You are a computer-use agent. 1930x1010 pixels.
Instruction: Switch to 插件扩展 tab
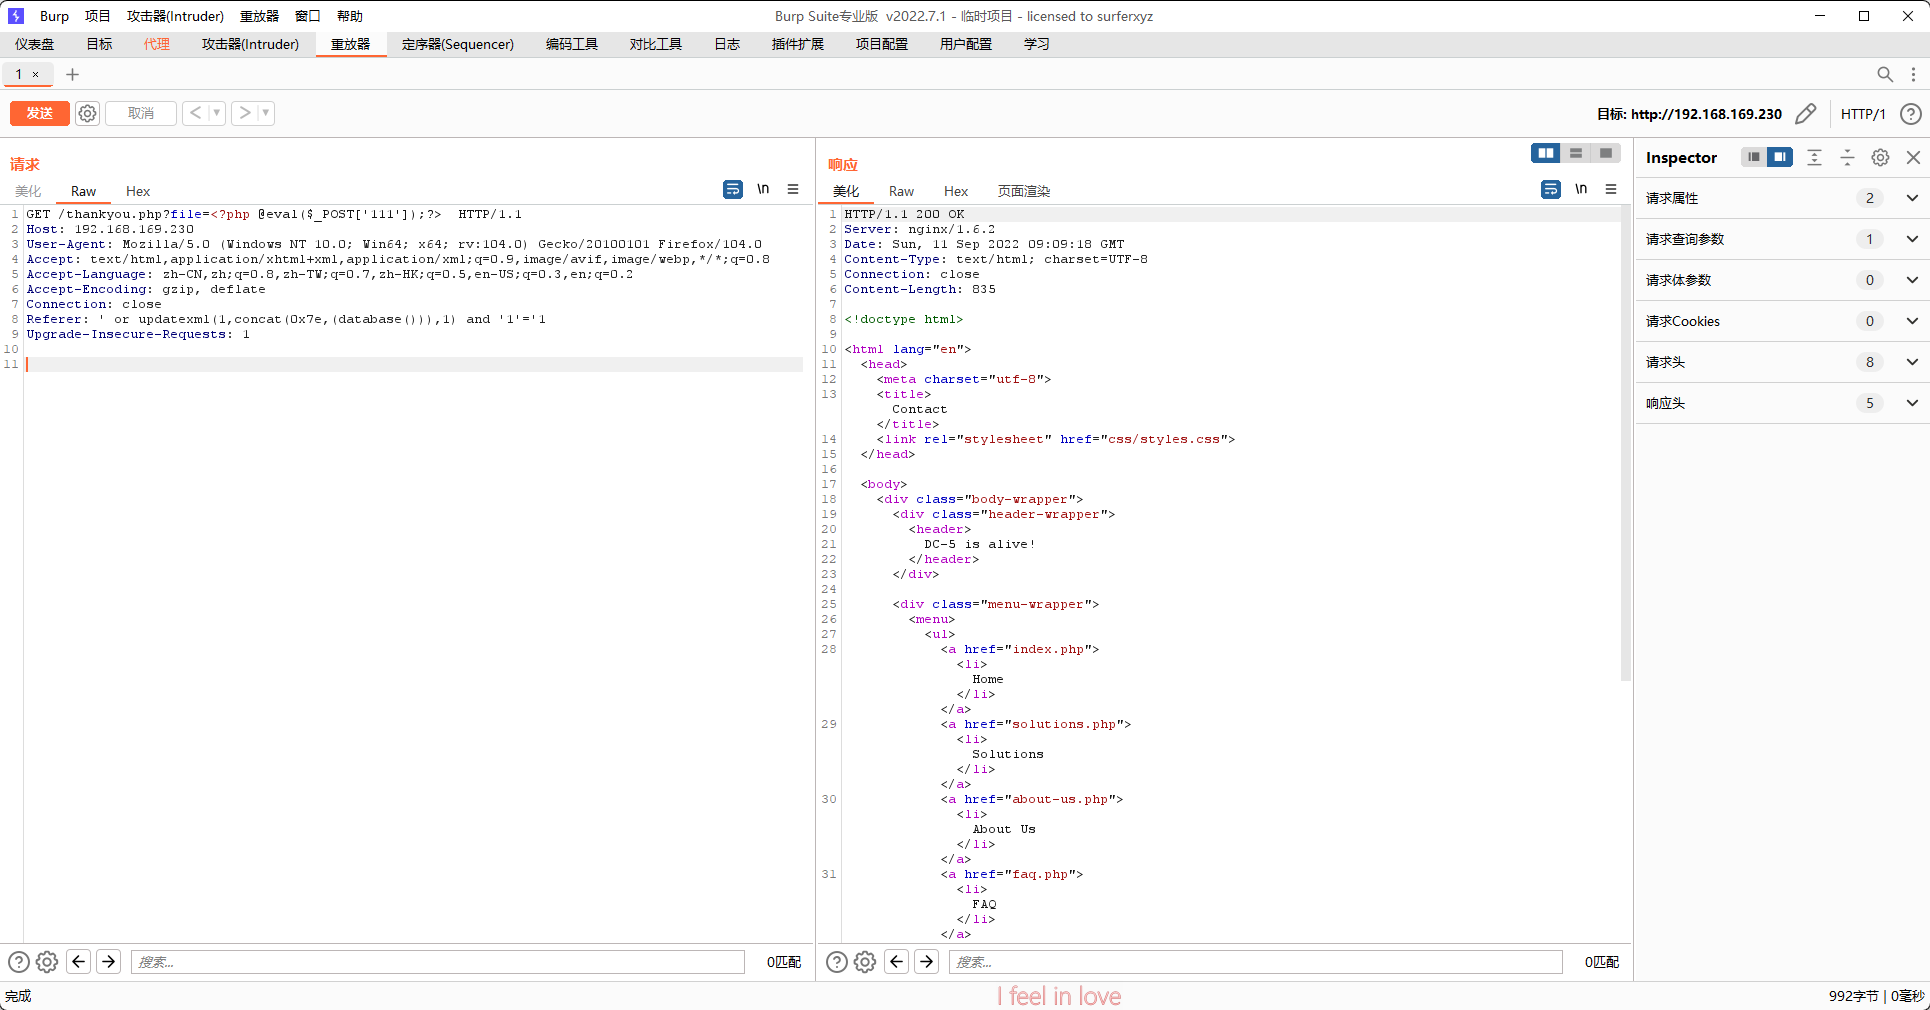pyautogui.click(x=798, y=44)
